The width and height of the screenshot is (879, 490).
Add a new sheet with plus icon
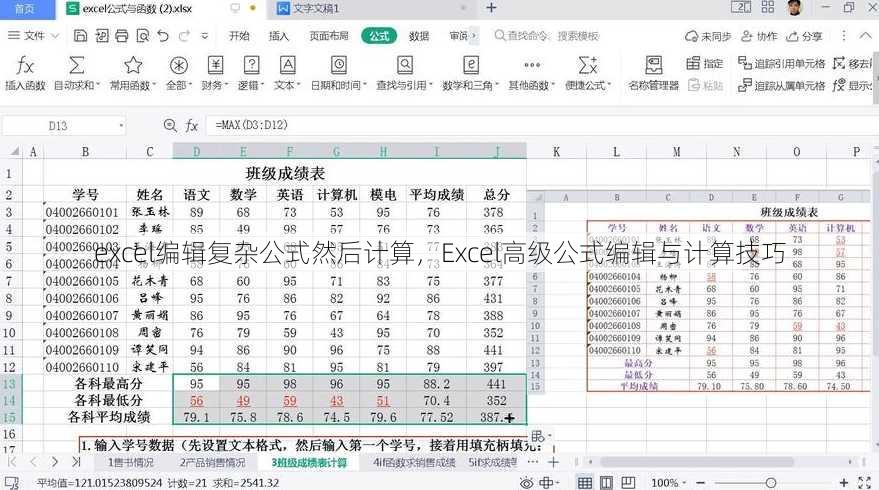point(553,462)
